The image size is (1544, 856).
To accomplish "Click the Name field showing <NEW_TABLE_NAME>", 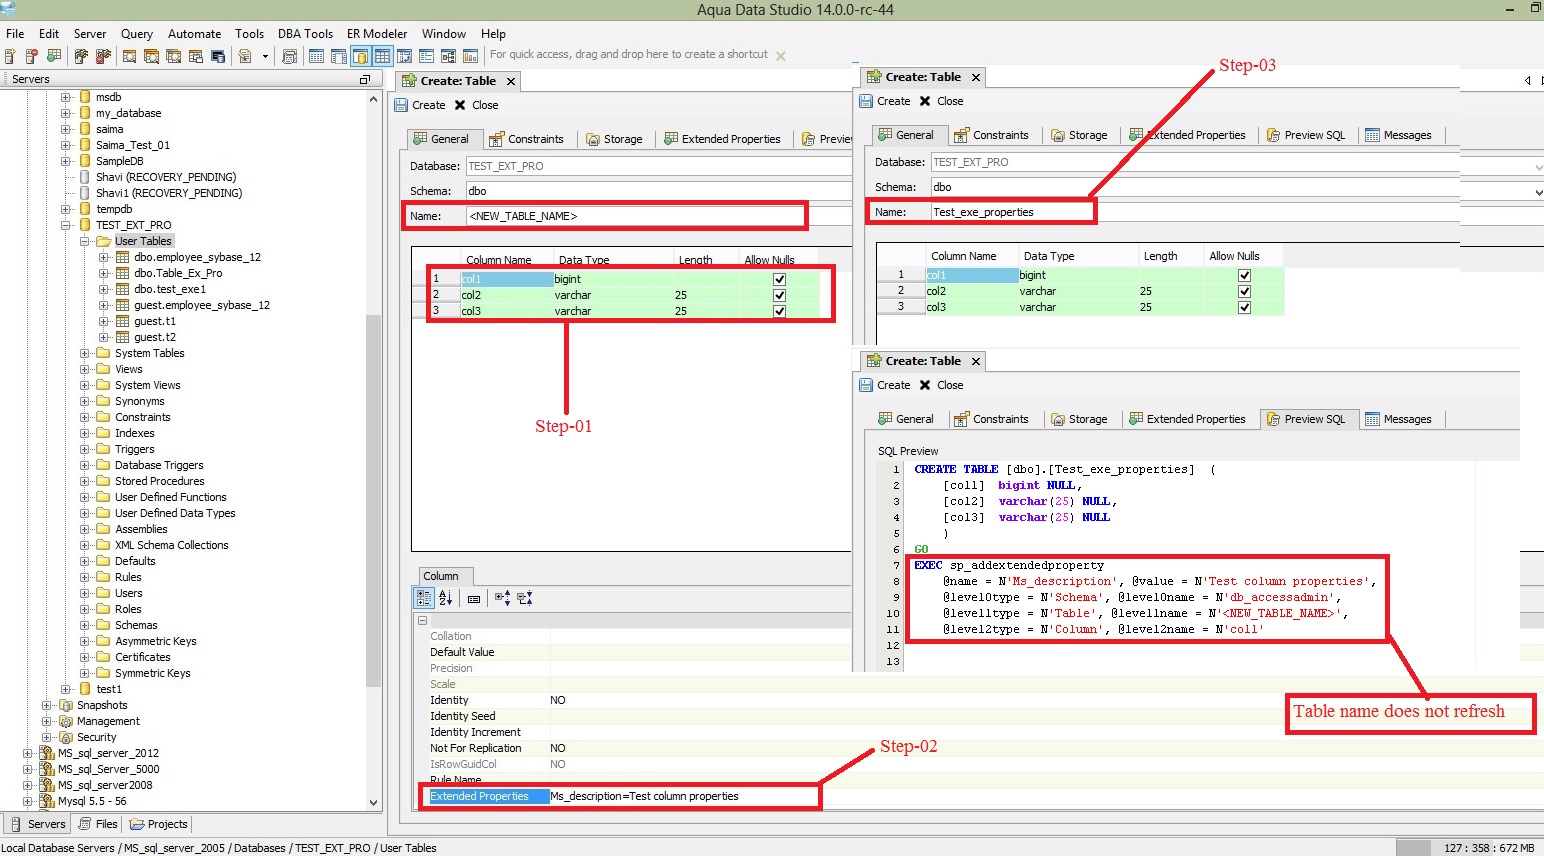I will (x=635, y=216).
